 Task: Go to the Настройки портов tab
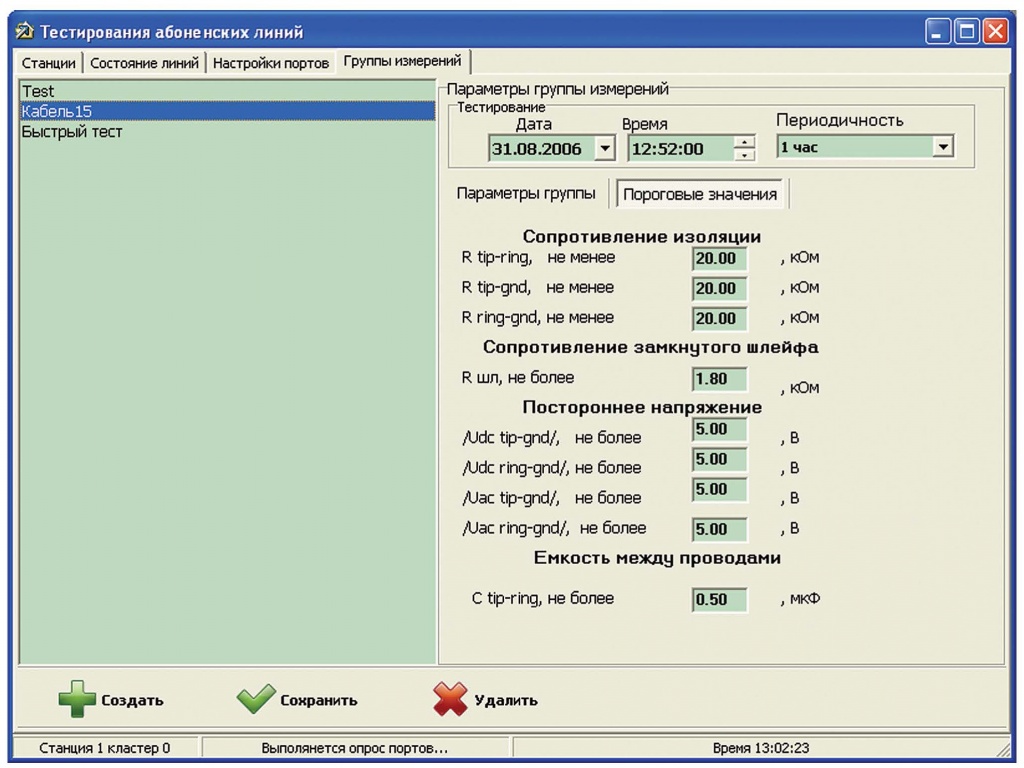pyautogui.click(x=271, y=62)
